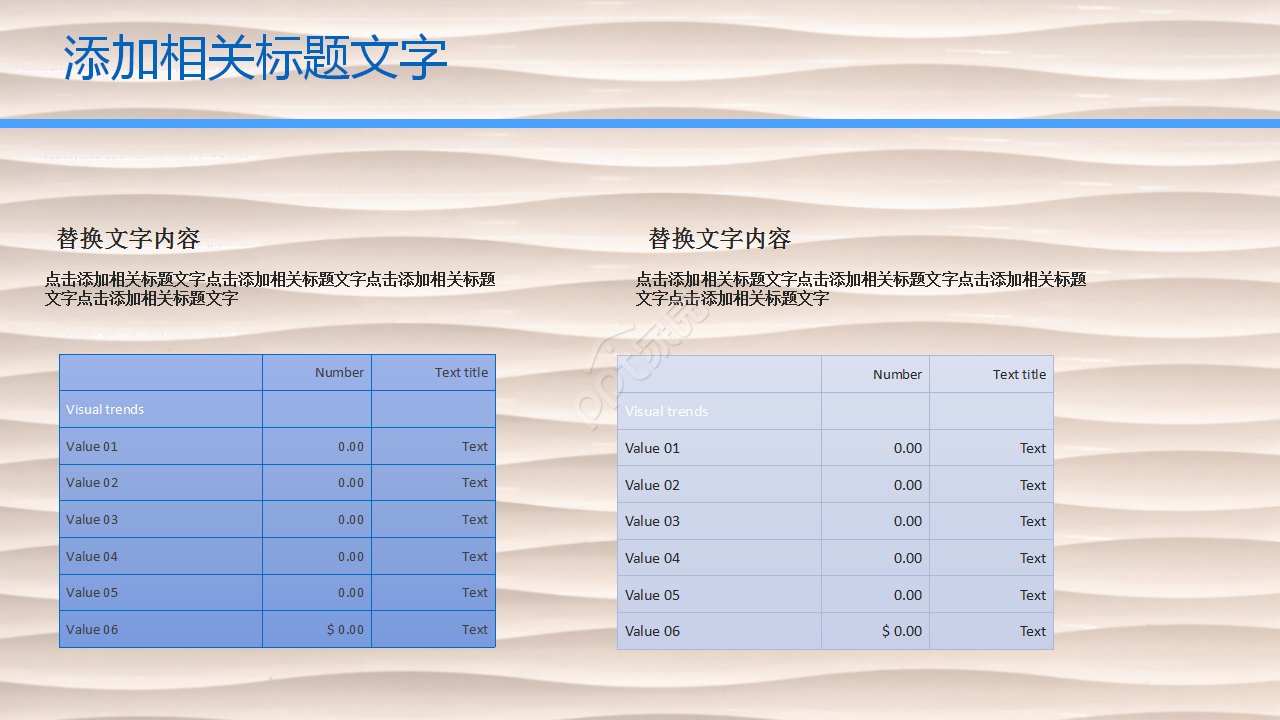
Task: Click the Text title header in right table
Action: (1022, 375)
